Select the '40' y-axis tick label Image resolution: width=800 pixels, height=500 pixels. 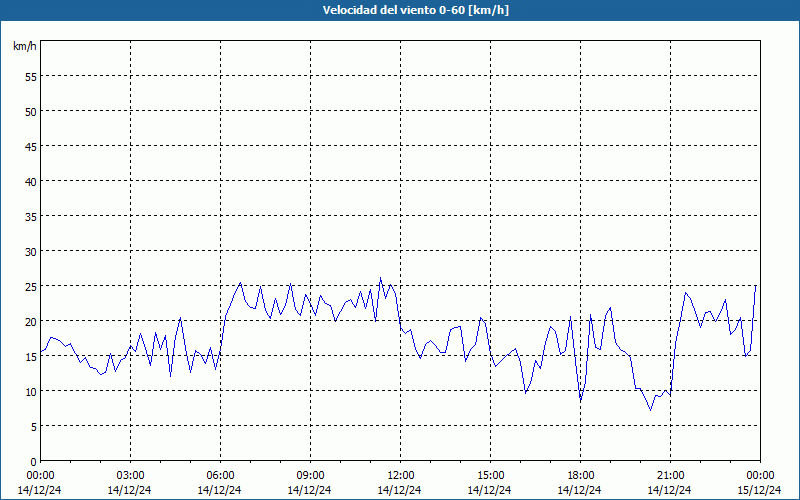[x=31, y=182]
